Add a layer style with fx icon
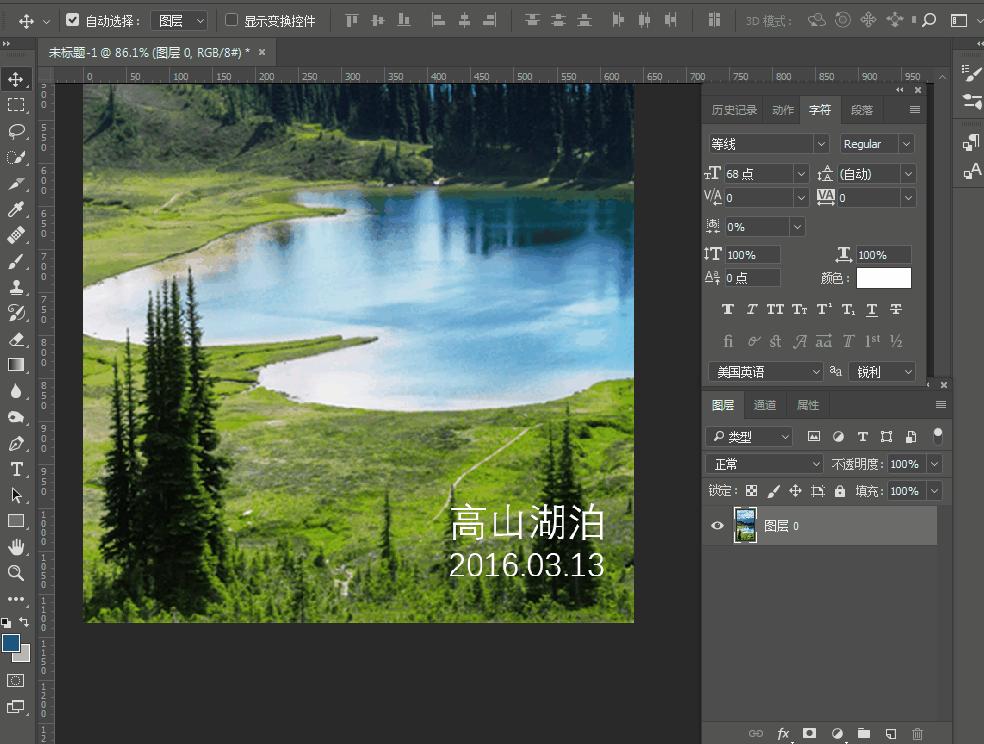Viewport: 984px width, 744px height. click(783, 733)
